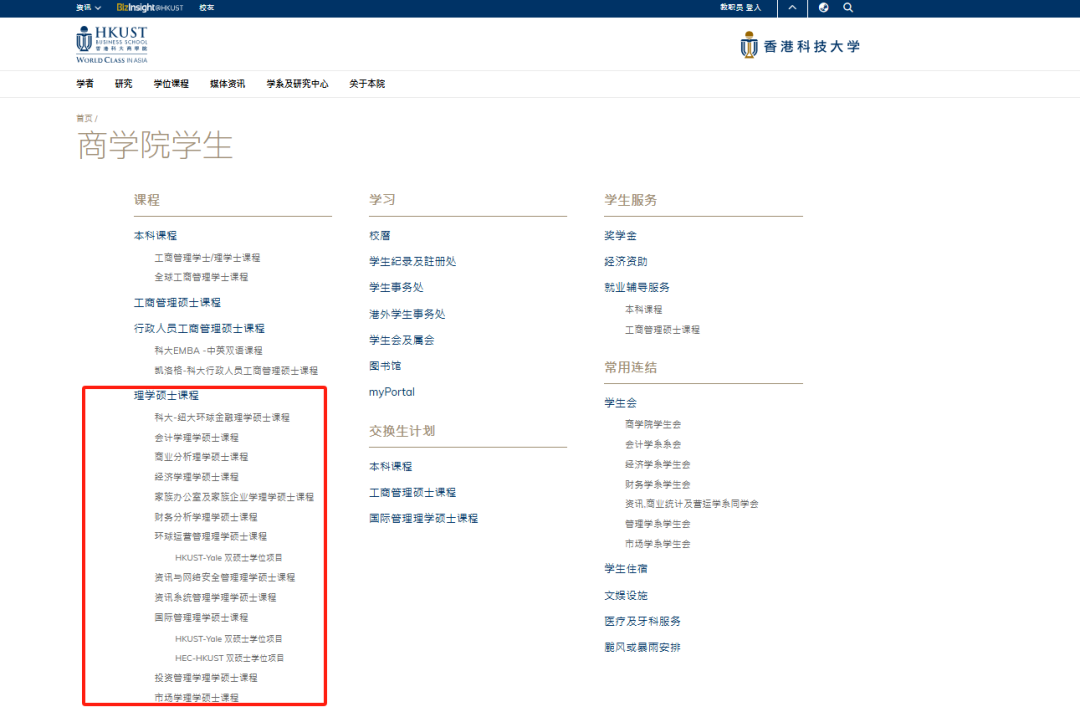The height and width of the screenshot is (707, 1080).
Task: Open 颱风或暴雨安排 link
Action: click(643, 648)
